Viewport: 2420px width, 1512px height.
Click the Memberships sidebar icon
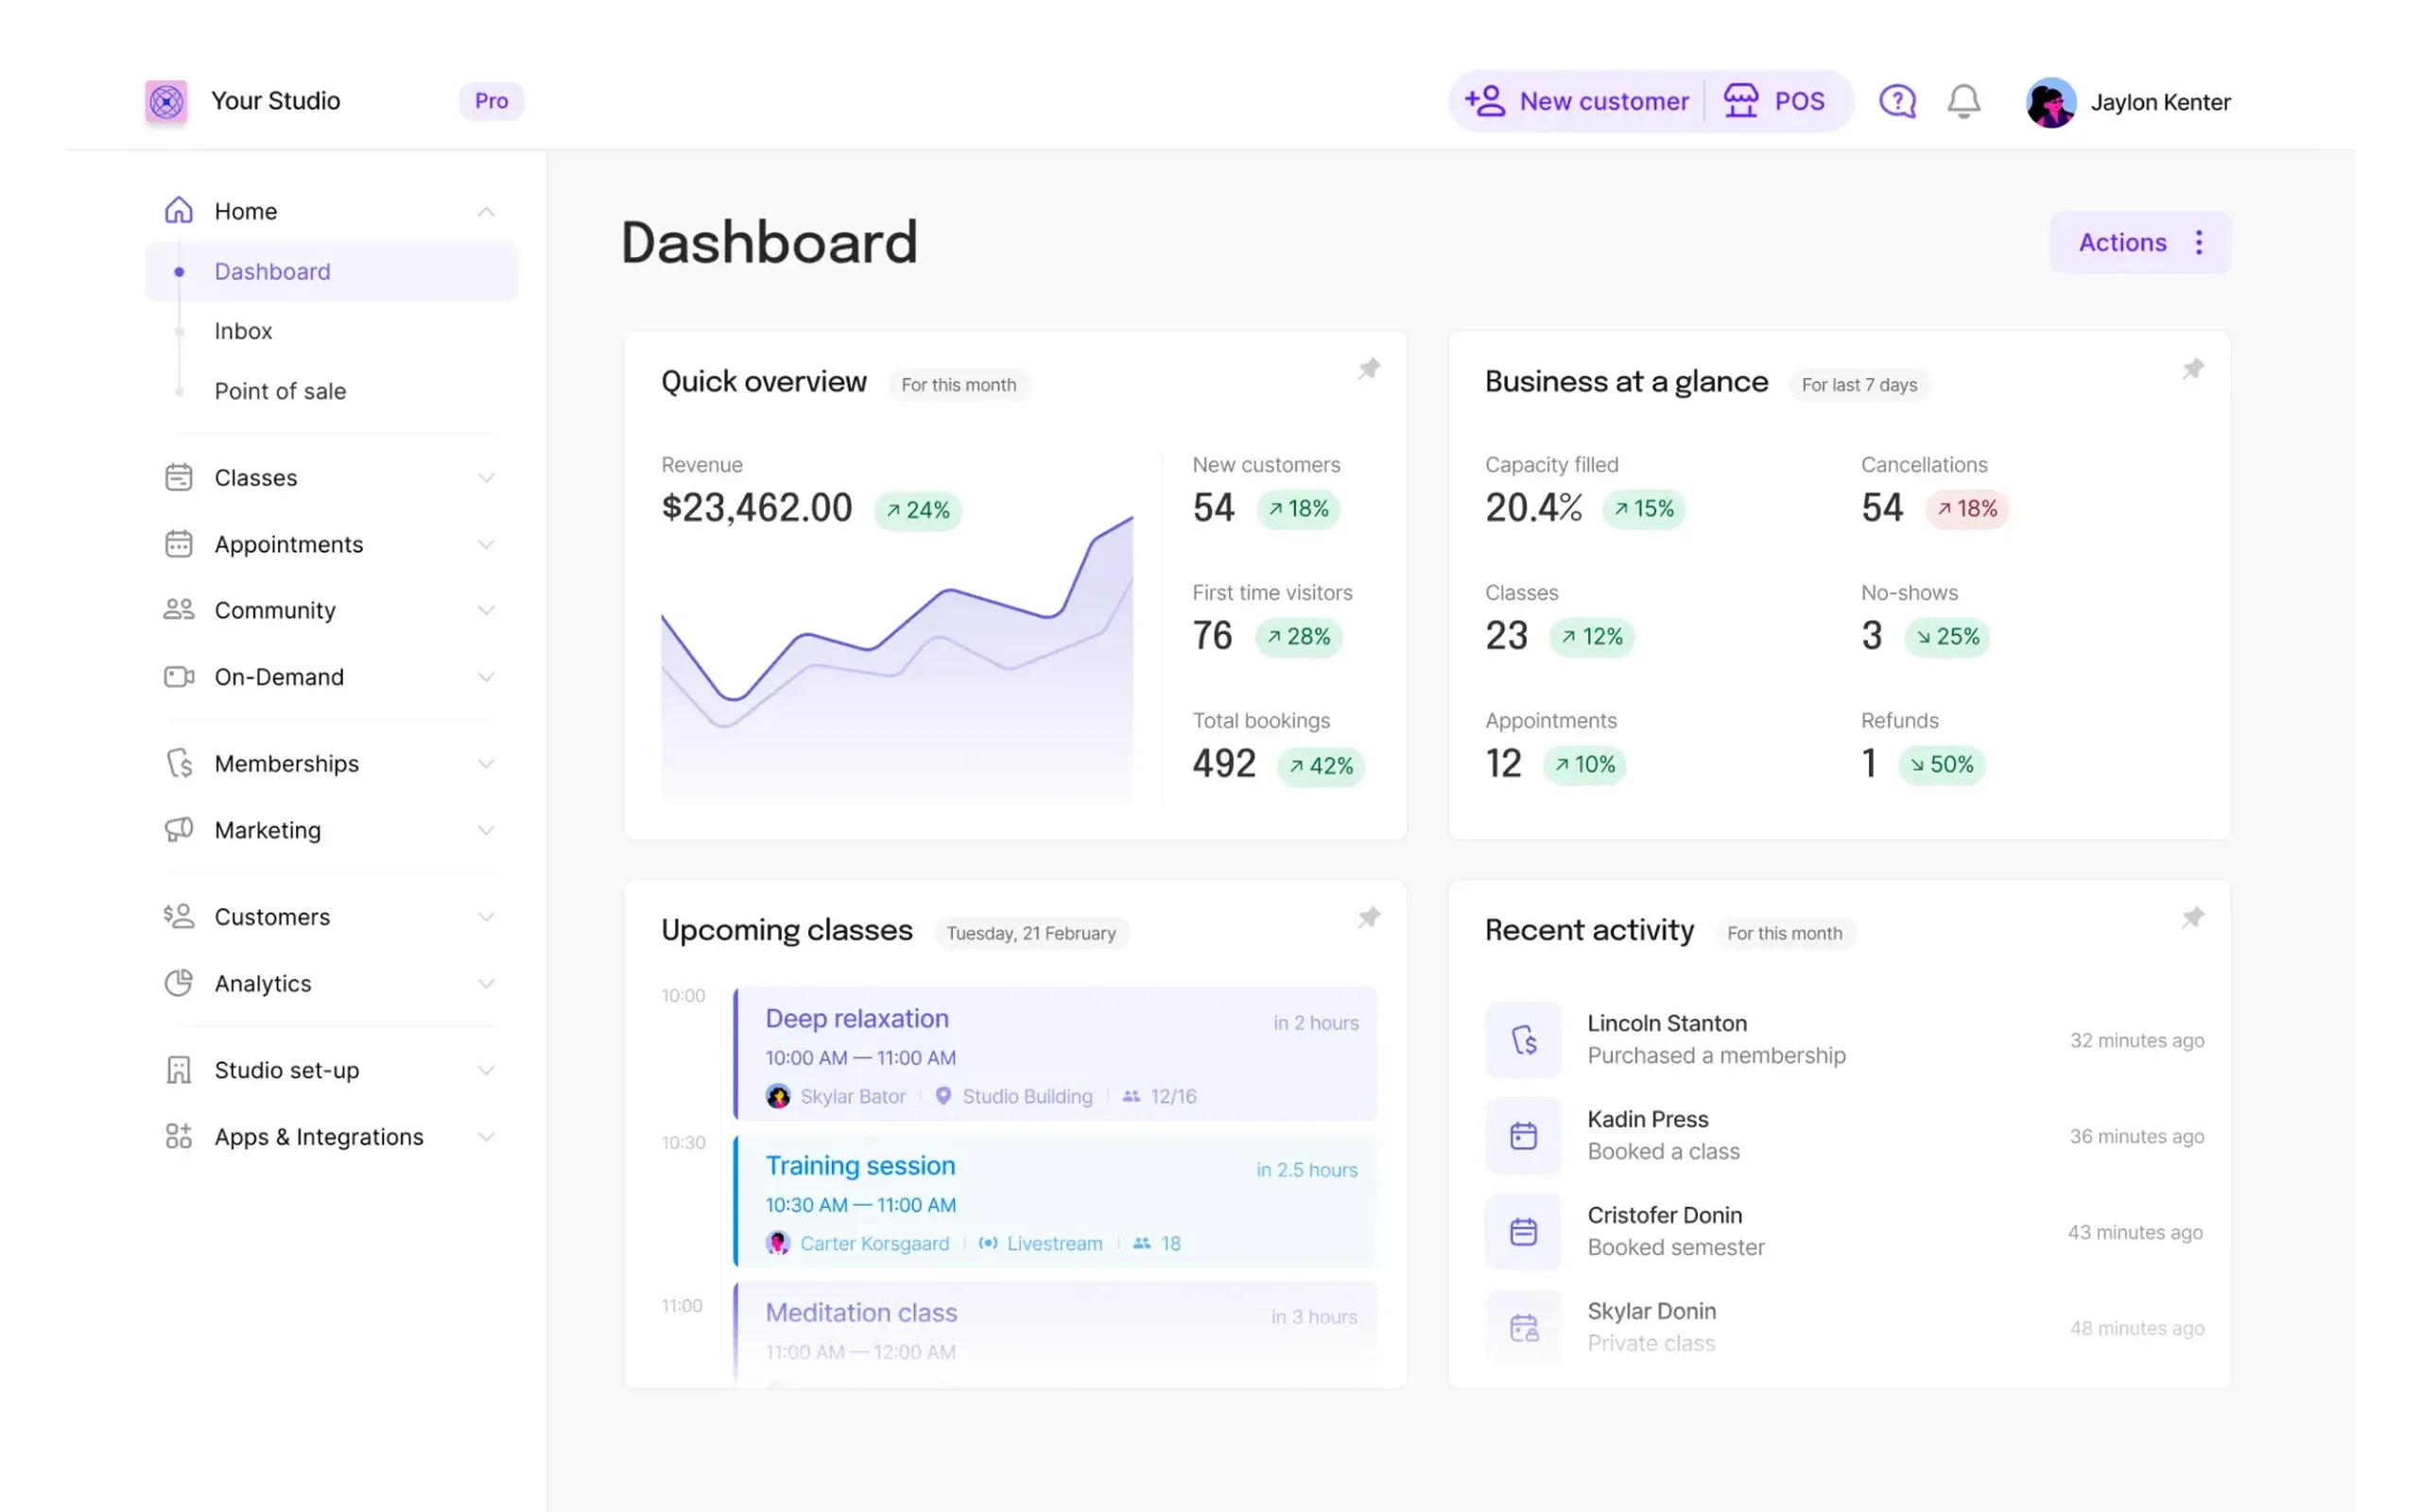pyautogui.click(x=179, y=763)
